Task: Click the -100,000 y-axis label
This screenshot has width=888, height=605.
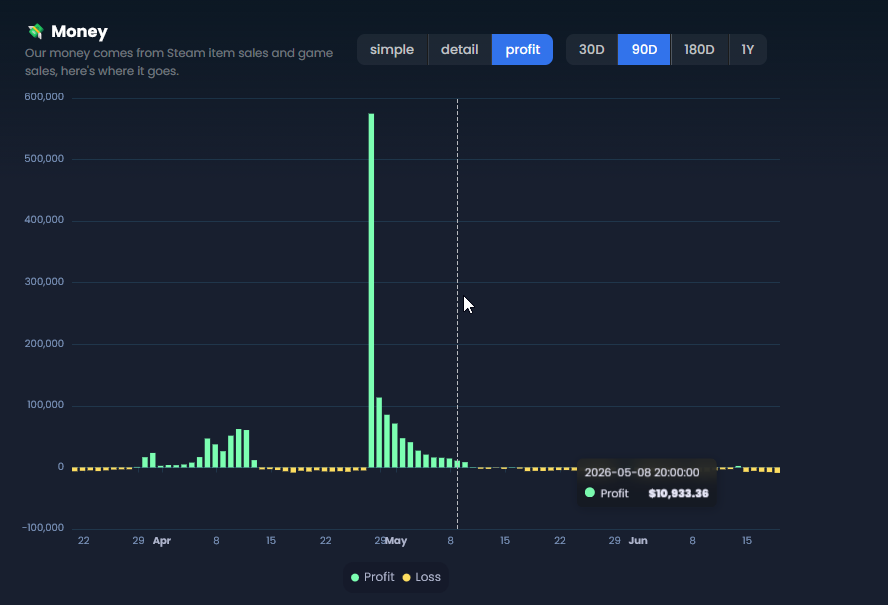Action: (43, 528)
